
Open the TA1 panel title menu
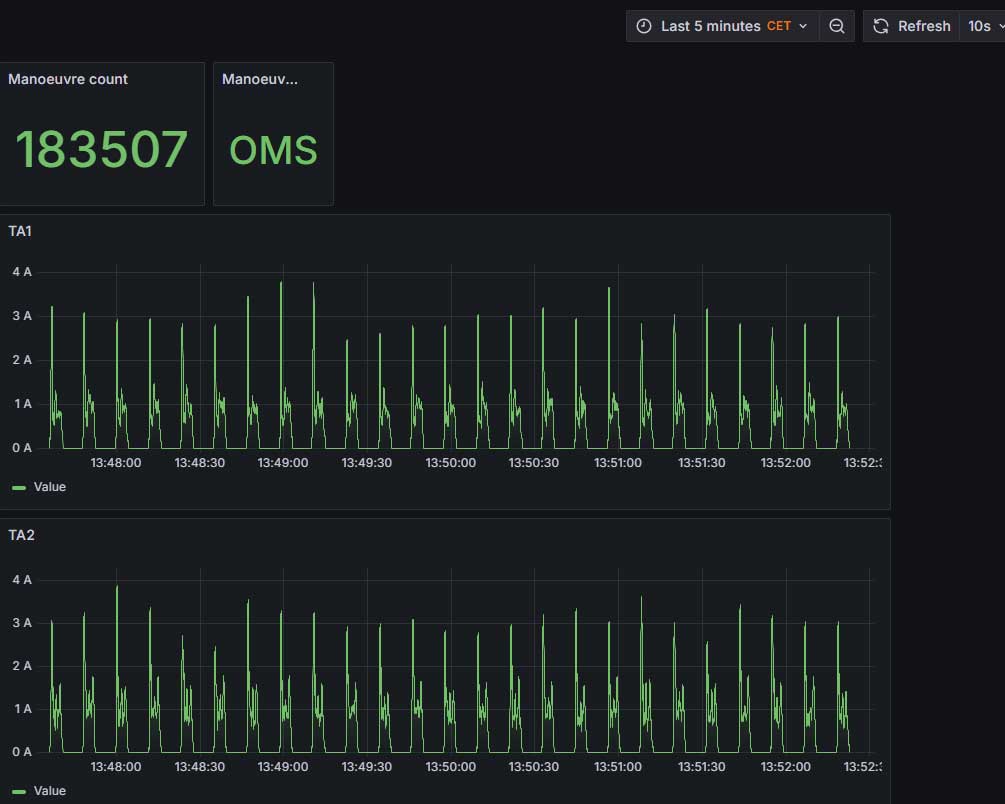(x=20, y=231)
